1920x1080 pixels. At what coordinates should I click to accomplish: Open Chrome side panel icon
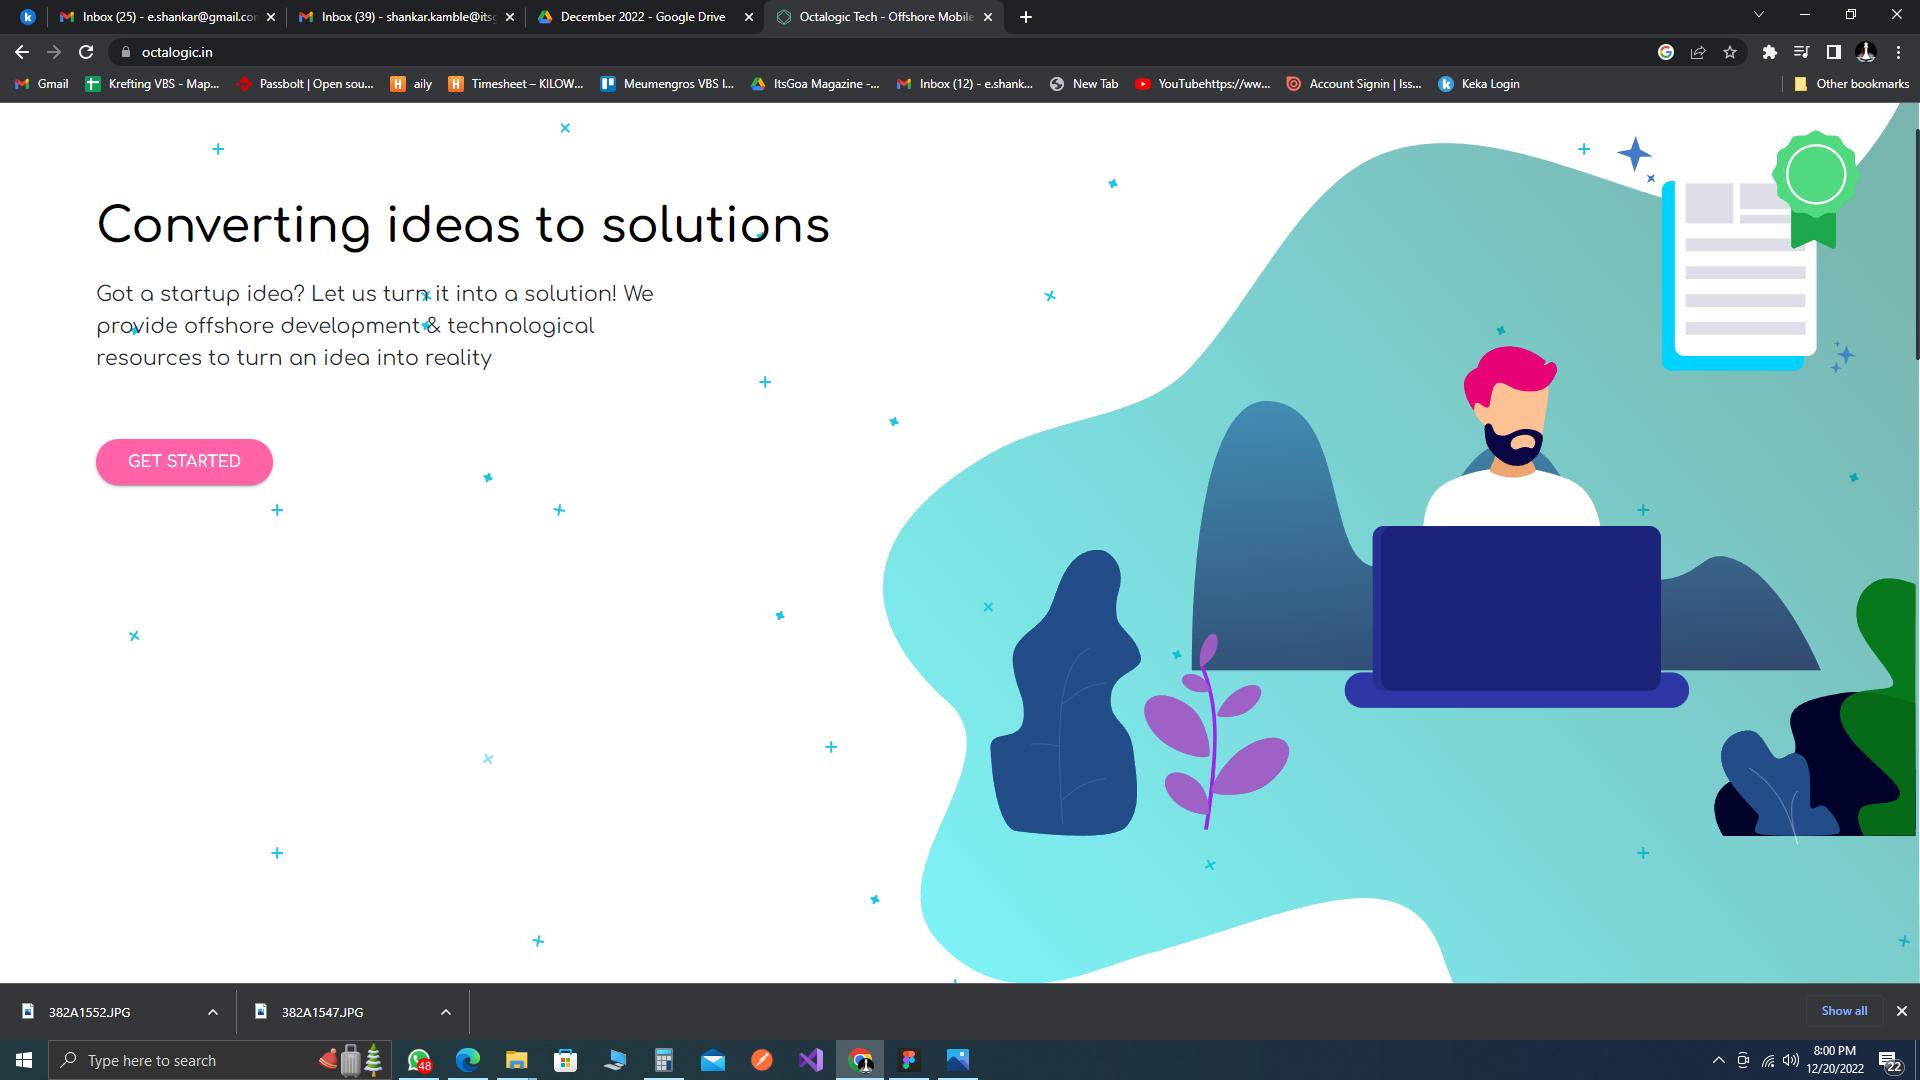pyautogui.click(x=1833, y=52)
